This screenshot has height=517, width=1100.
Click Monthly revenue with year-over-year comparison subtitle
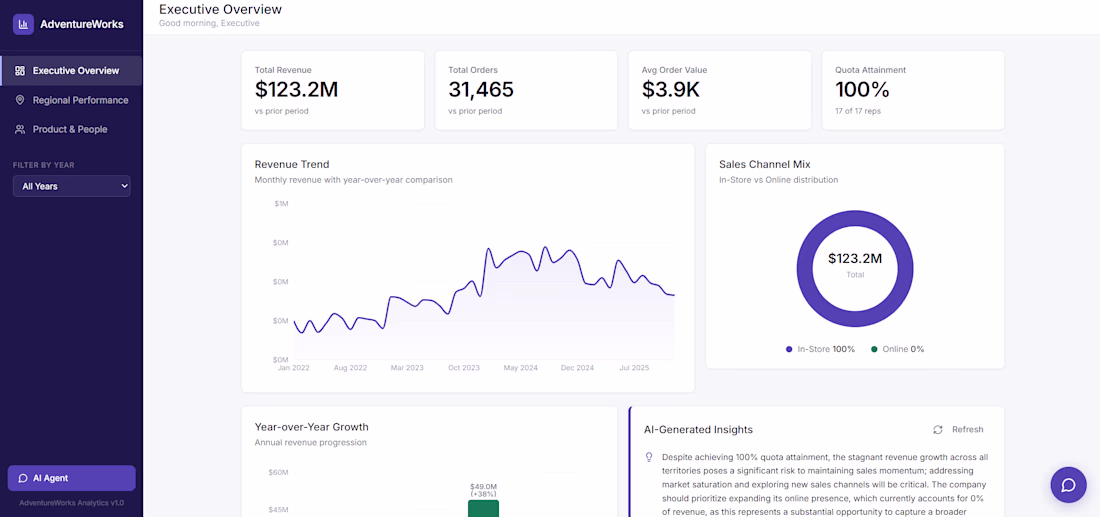point(354,180)
